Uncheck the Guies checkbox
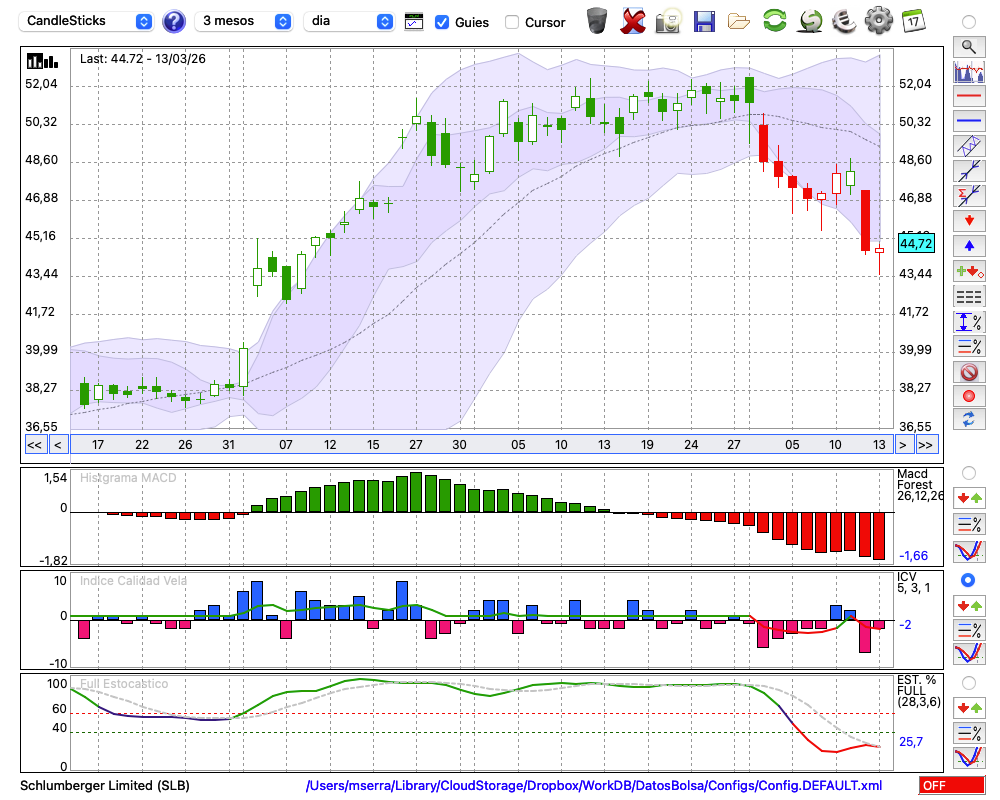The height and width of the screenshot is (800, 1000). 441,22
